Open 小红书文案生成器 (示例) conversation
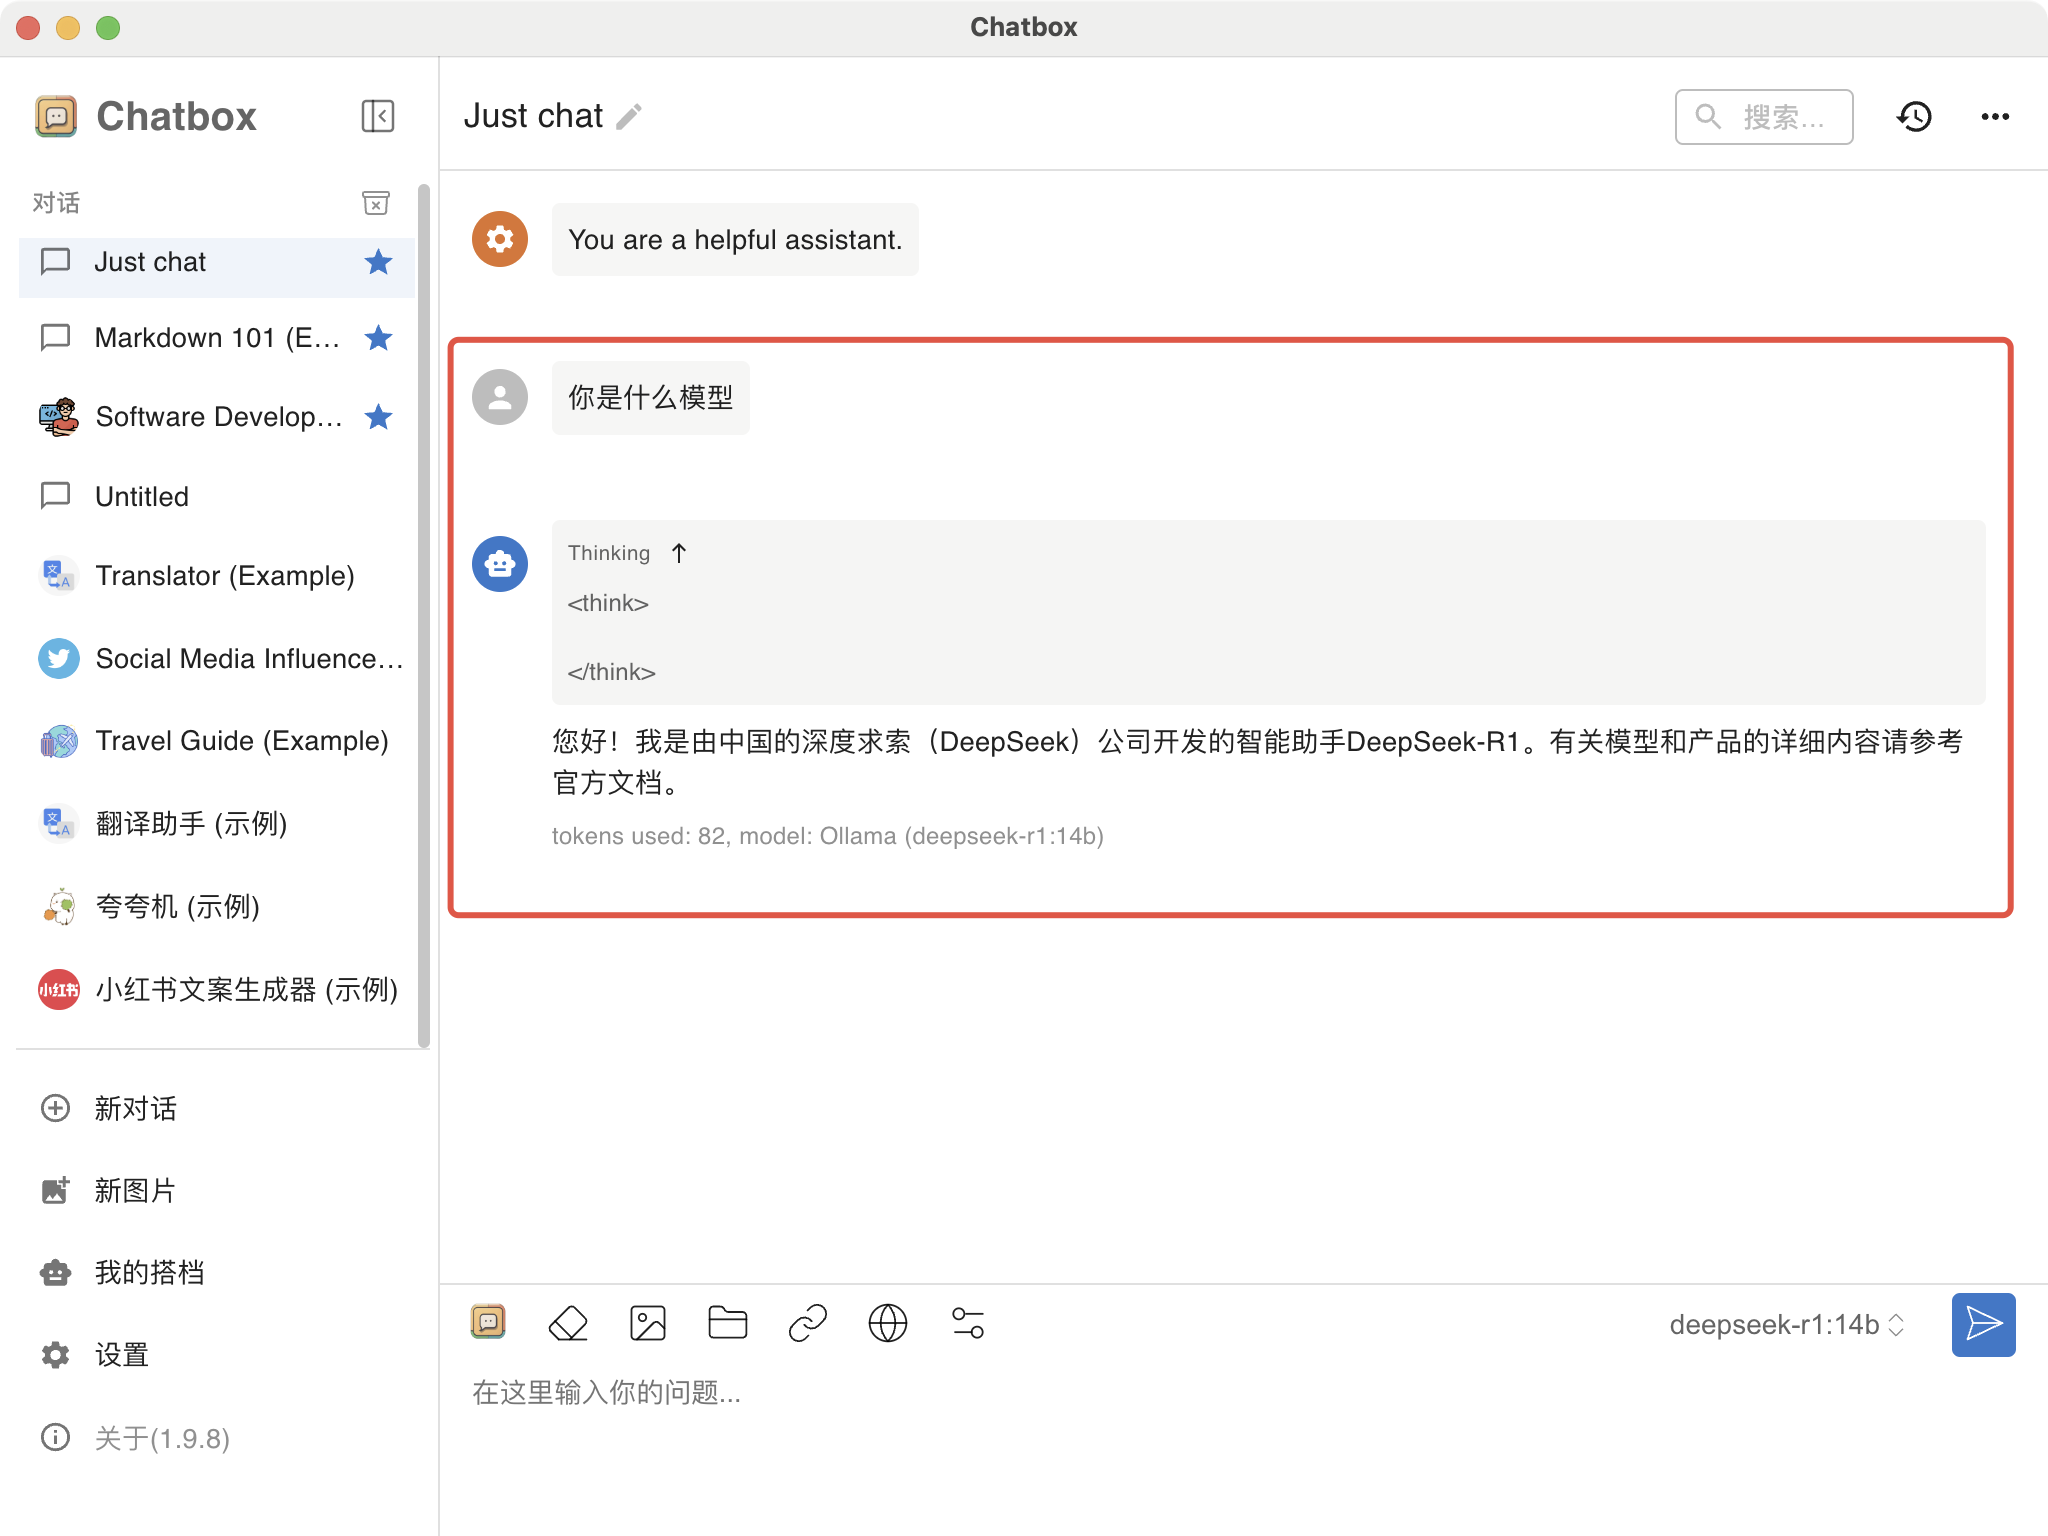 tap(217, 990)
